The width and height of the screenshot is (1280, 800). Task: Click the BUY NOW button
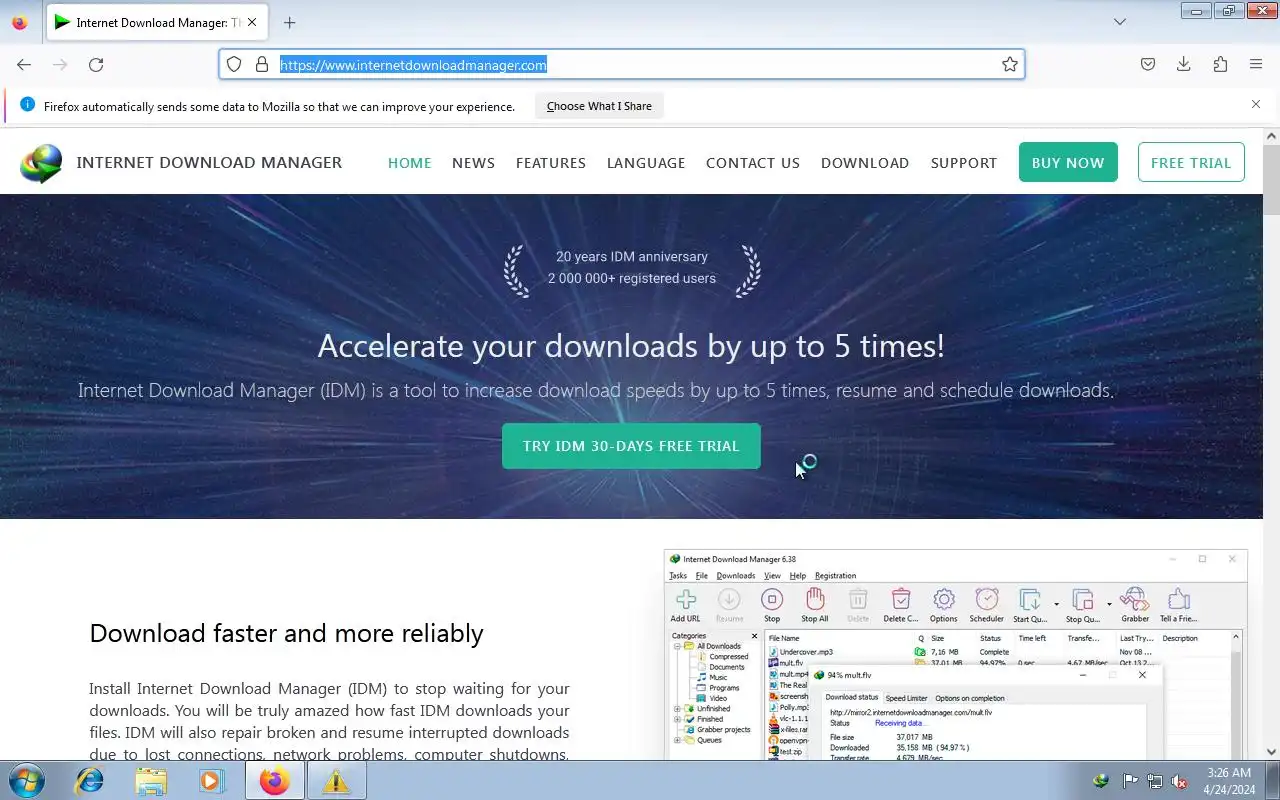(x=1068, y=162)
